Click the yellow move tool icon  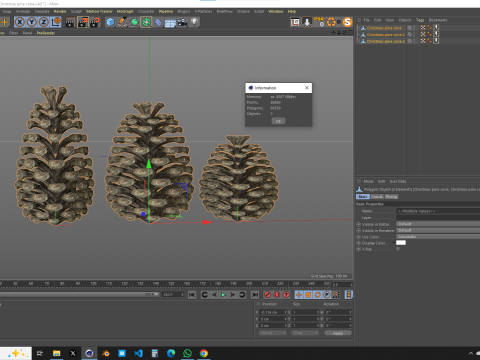pos(5,22)
